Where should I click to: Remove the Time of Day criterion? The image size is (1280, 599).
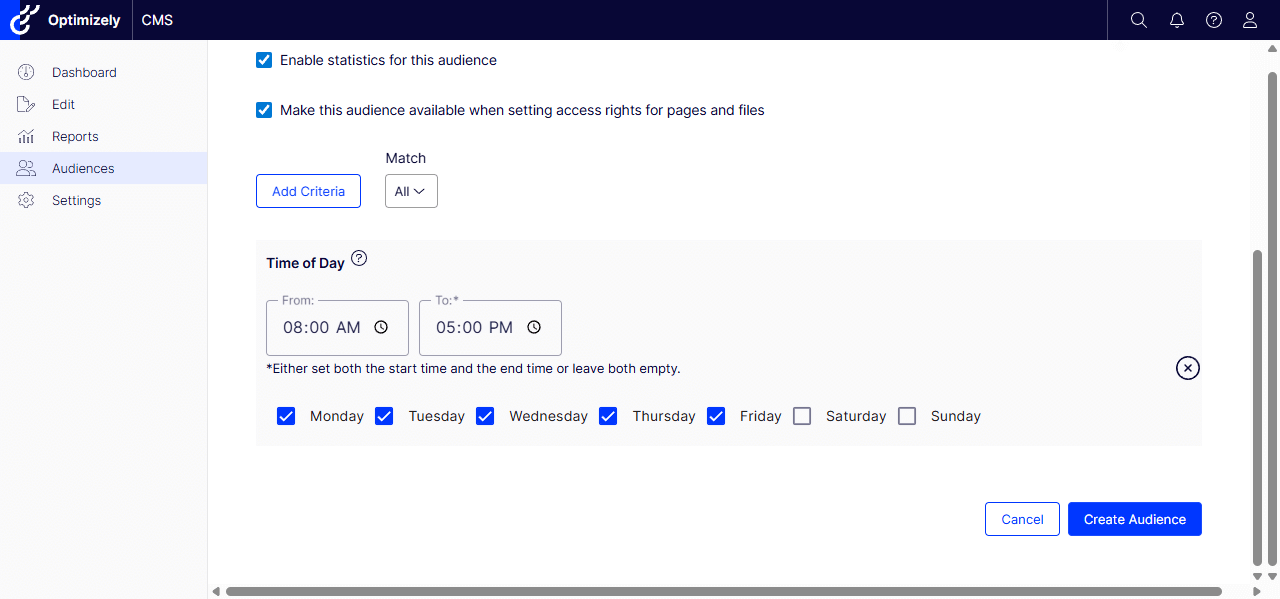pos(1187,368)
